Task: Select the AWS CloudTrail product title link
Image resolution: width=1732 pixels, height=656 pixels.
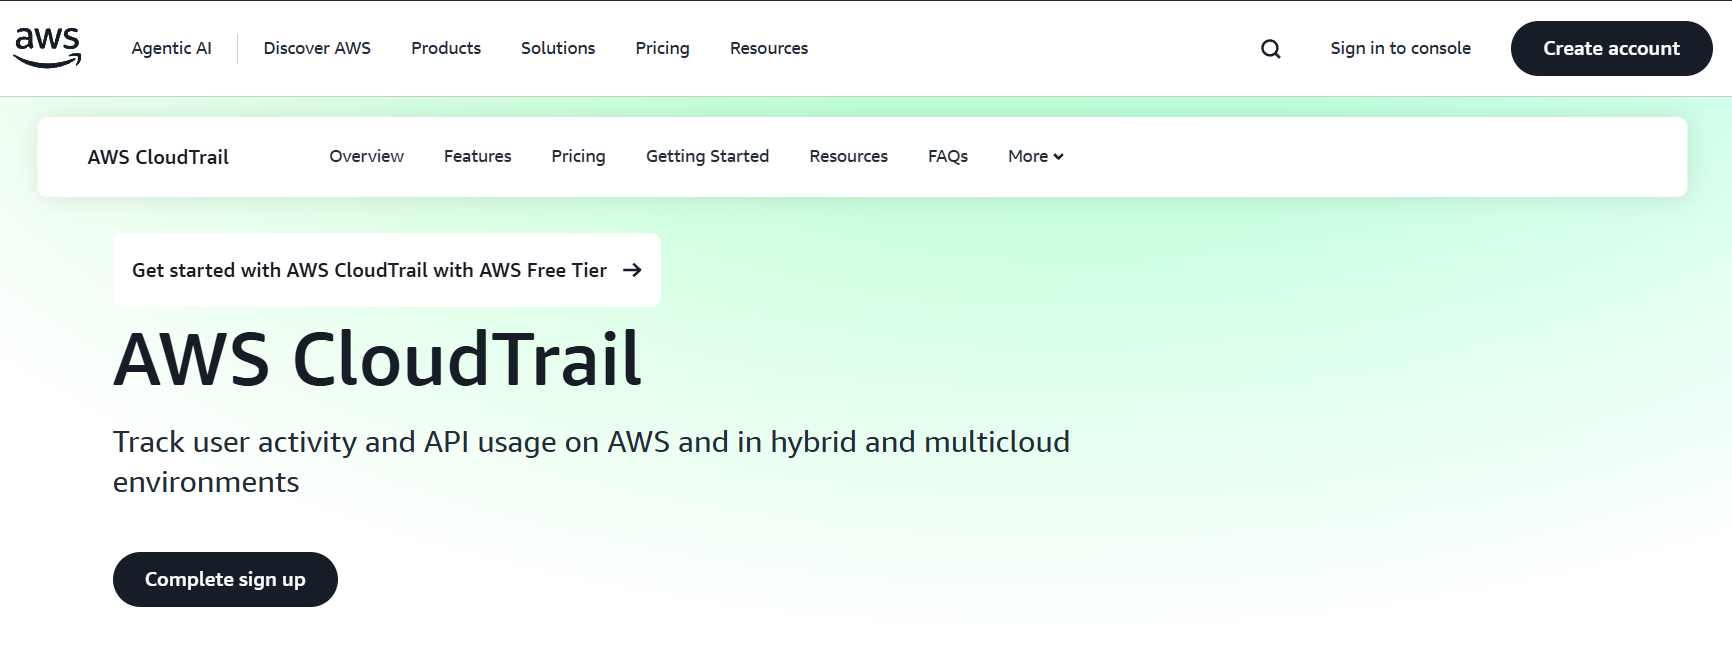Action: [x=158, y=157]
